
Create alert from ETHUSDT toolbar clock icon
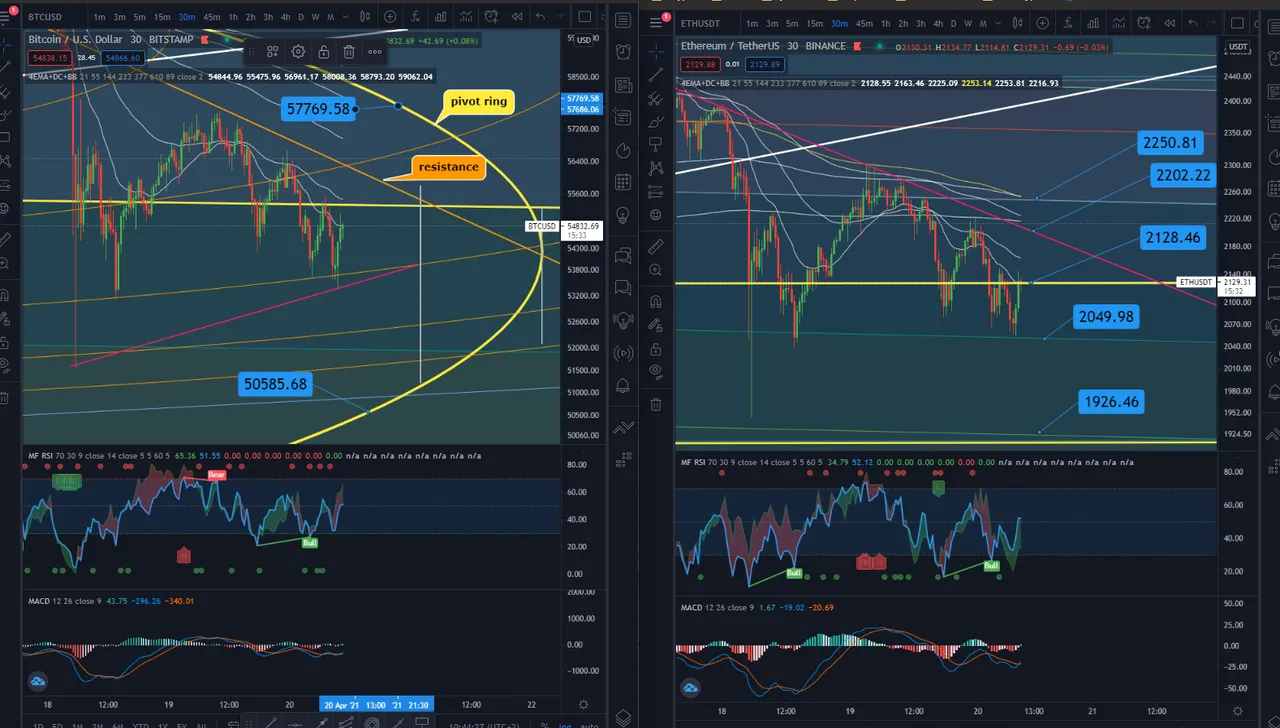1144,23
